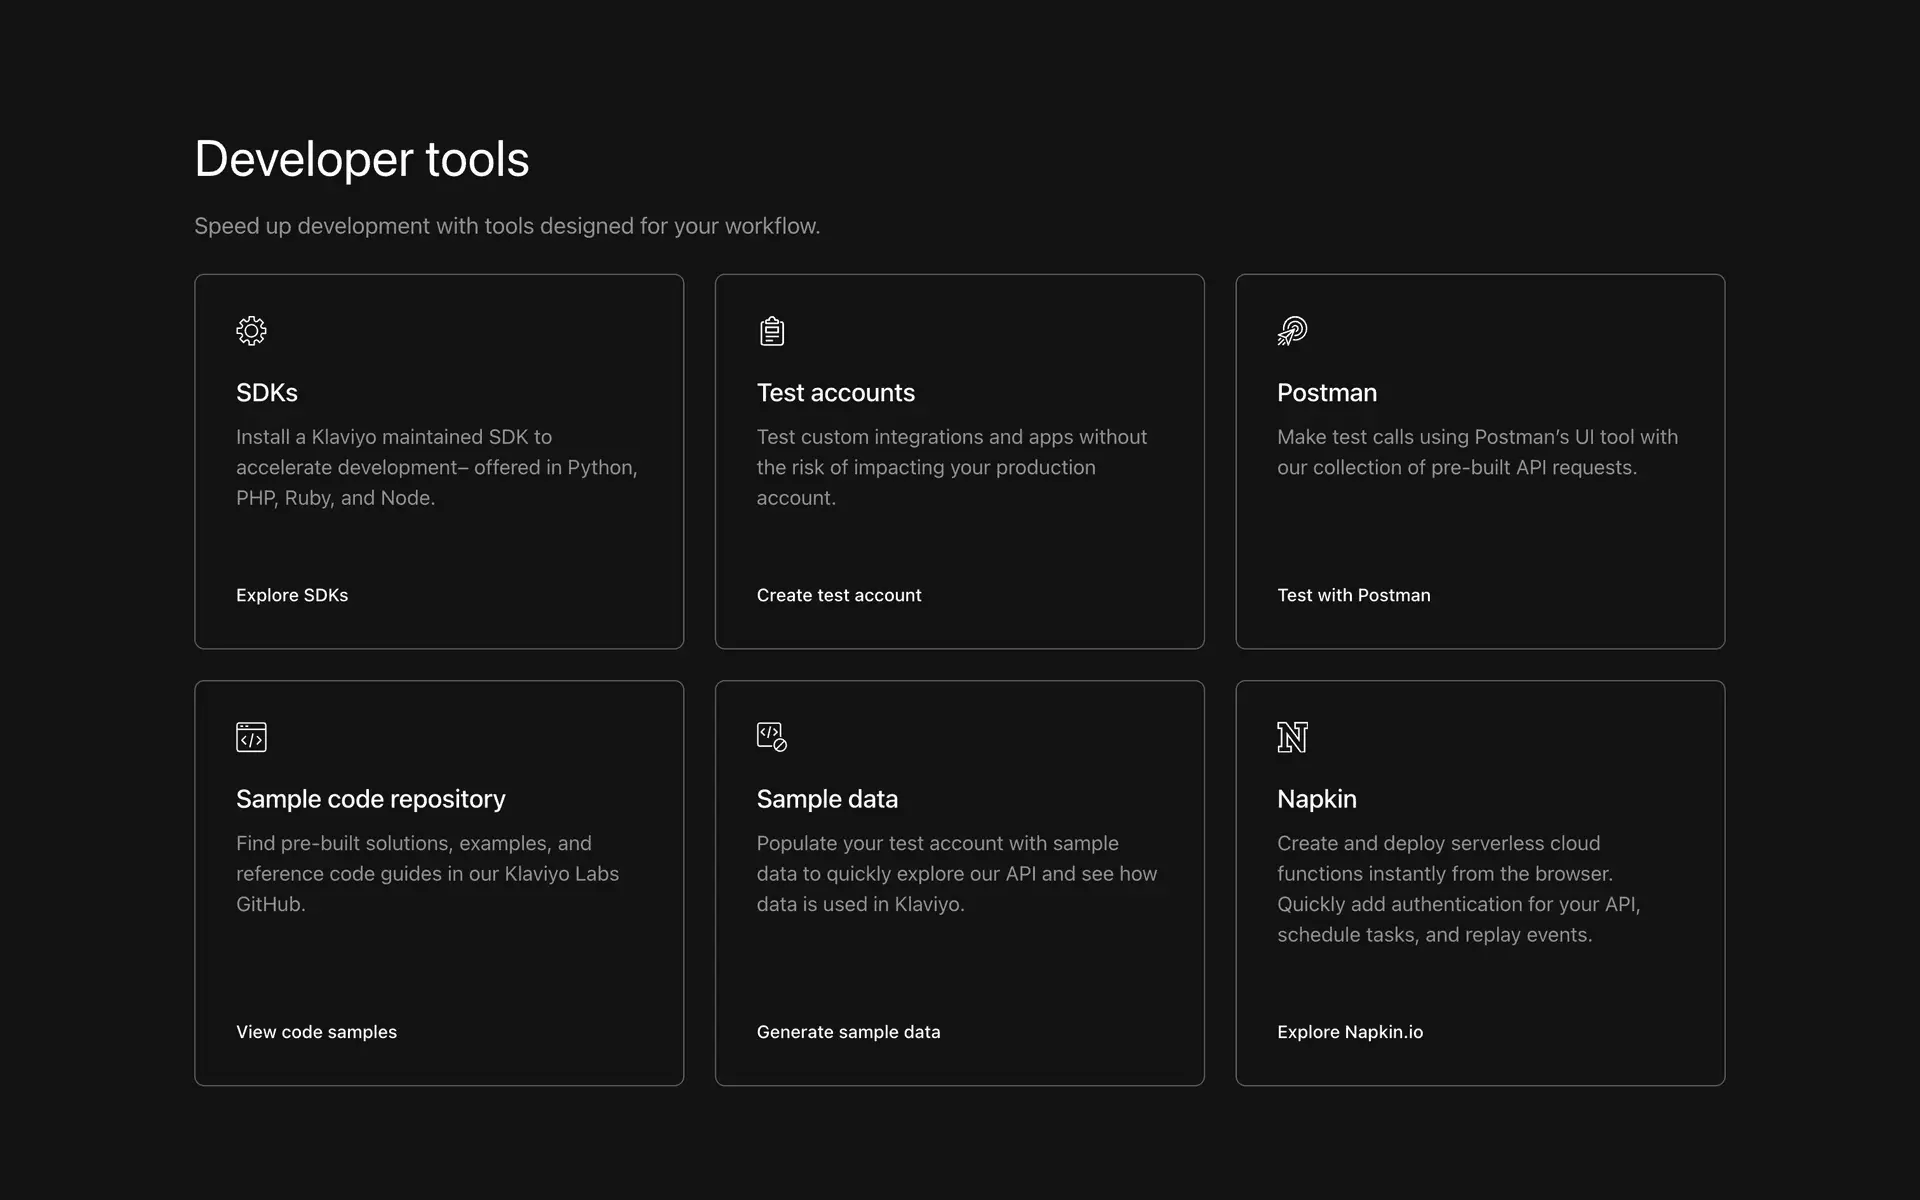Viewport: 1920px width, 1200px height.
Task: Click the Napkin N logo icon
Action: (1292, 737)
